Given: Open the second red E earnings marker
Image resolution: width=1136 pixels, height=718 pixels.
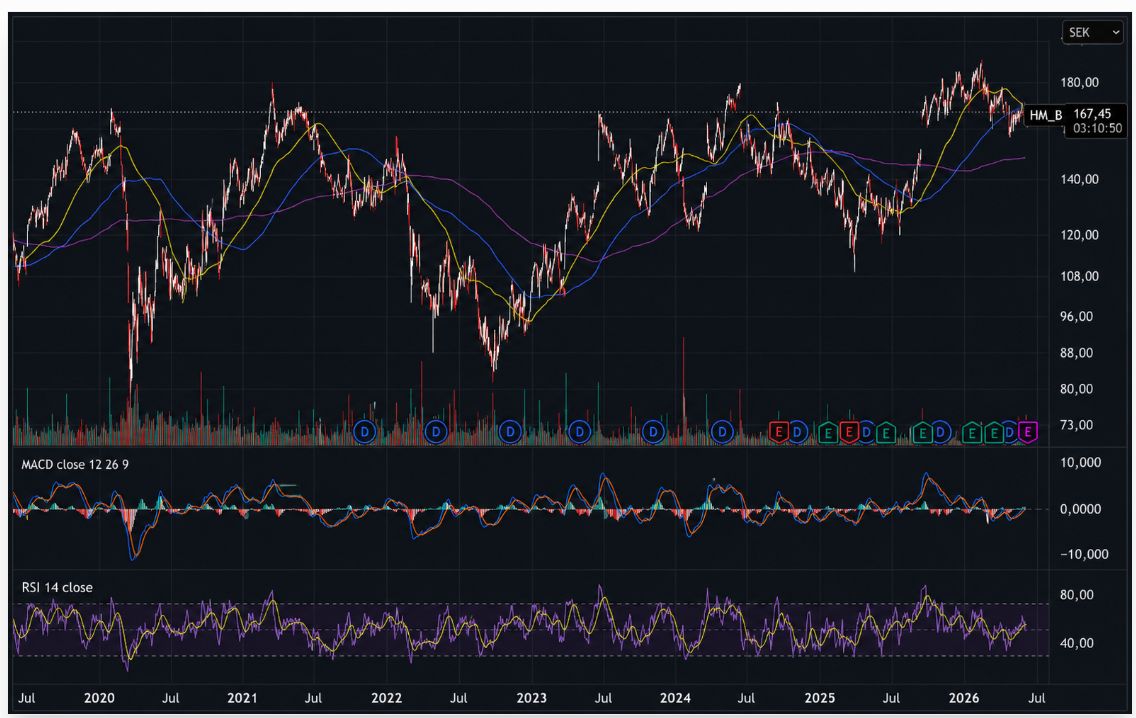Looking at the screenshot, I should point(849,433).
